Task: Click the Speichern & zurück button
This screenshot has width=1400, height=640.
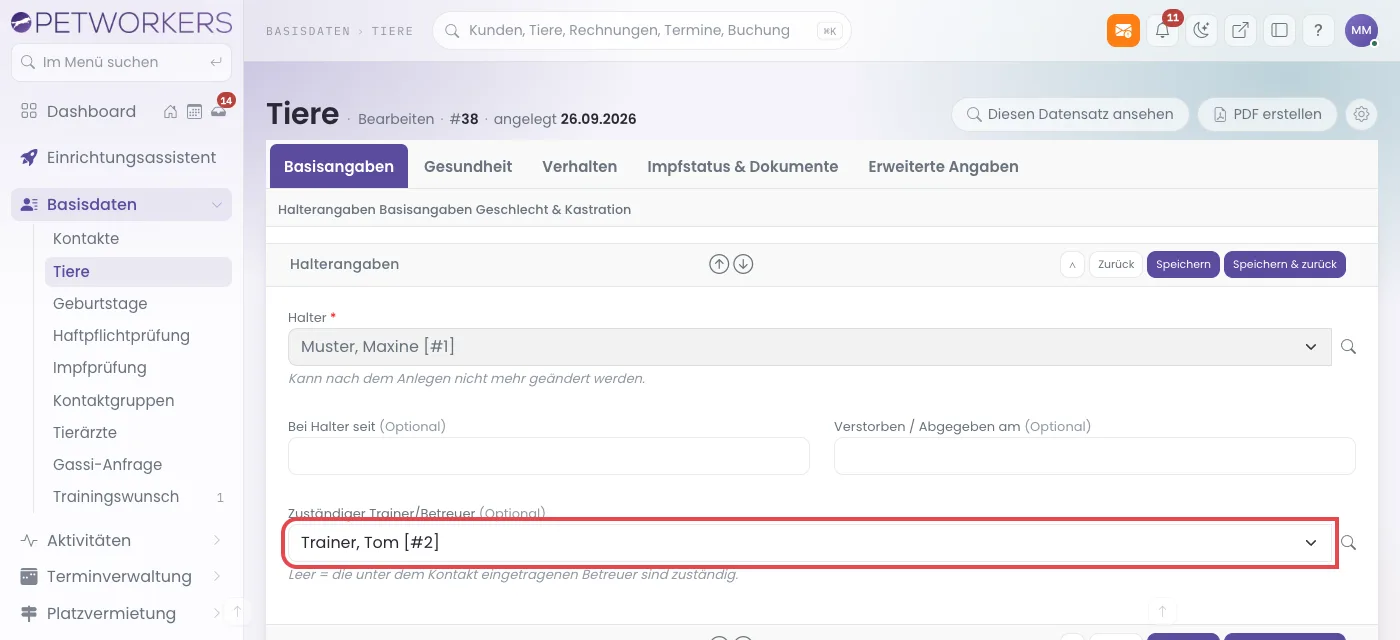Action: pos(1284,264)
